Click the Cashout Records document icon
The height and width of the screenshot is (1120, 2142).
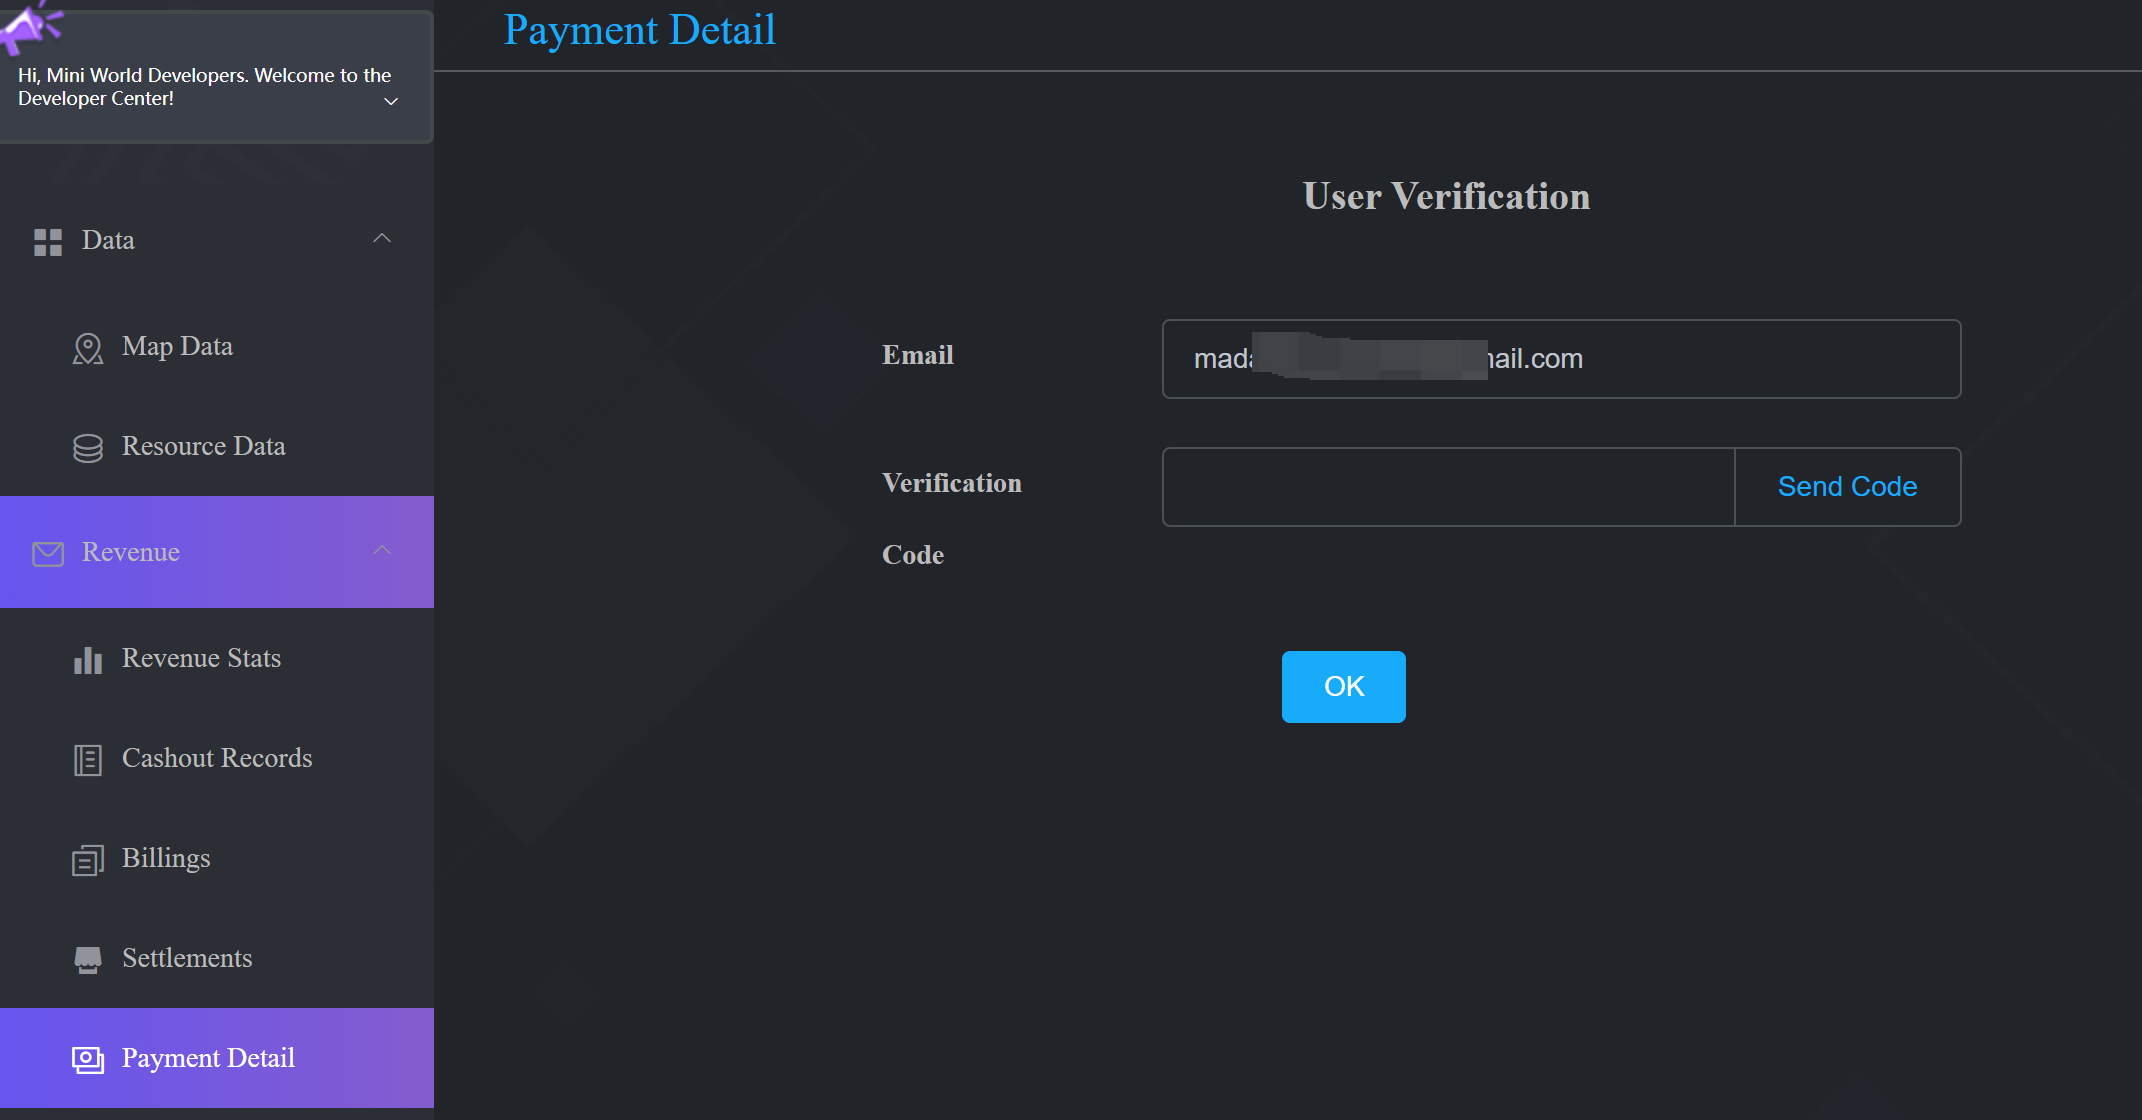(x=88, y=760)
